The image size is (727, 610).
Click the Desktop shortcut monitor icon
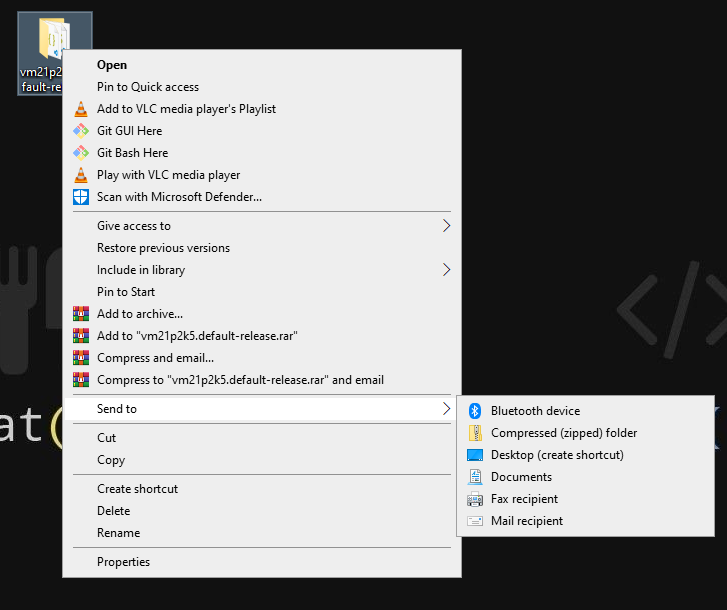pyautogui.click(x=475, y=455)
